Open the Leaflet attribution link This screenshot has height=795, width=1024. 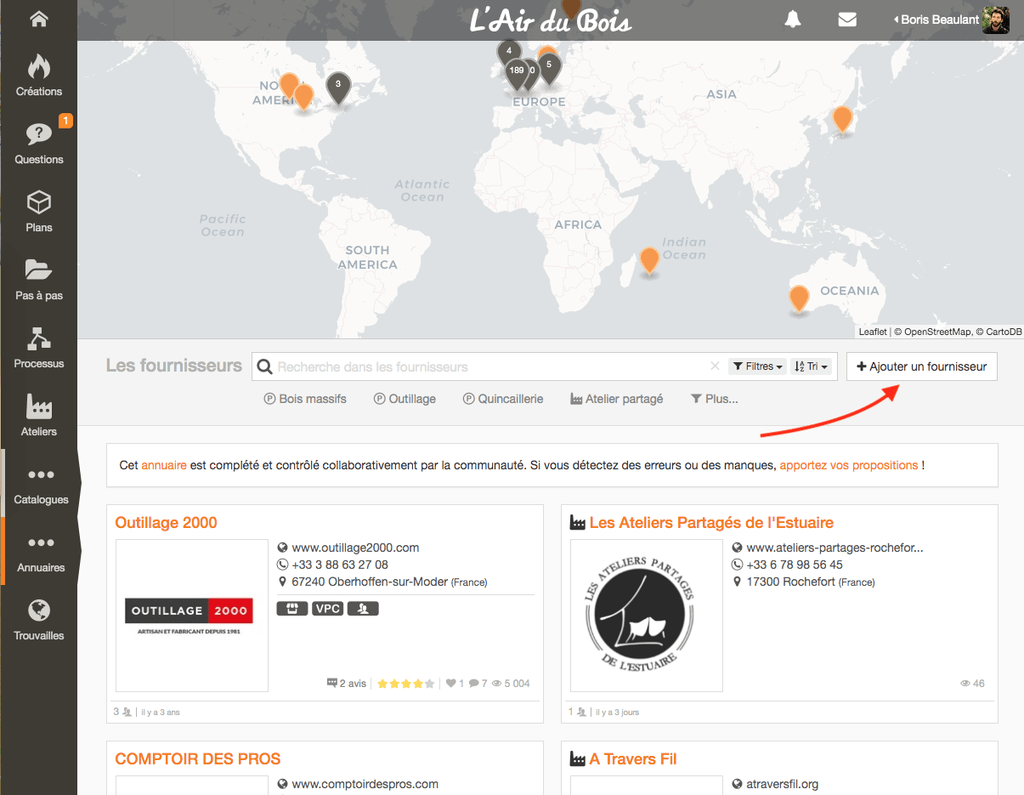tap(872, 332)
